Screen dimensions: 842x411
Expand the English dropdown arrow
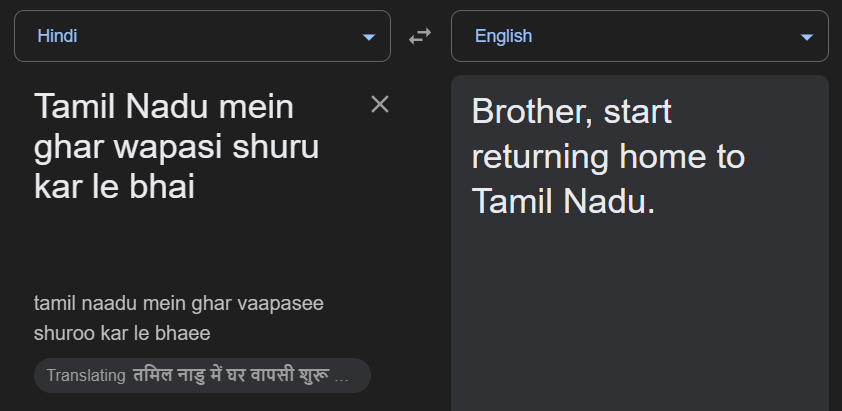[x=807, y=37]
